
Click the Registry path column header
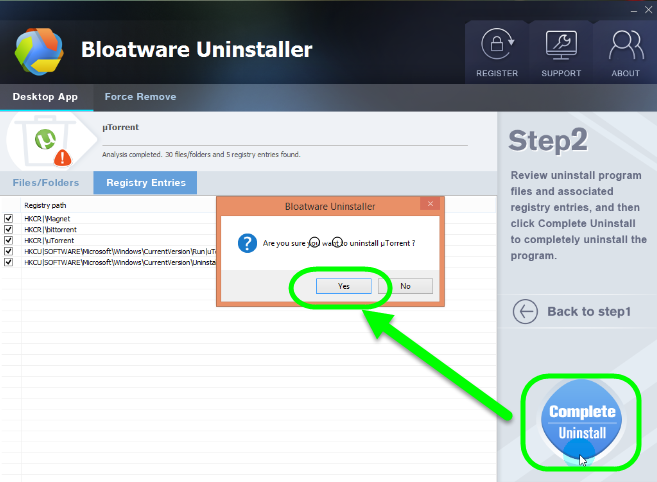(45, 205)
